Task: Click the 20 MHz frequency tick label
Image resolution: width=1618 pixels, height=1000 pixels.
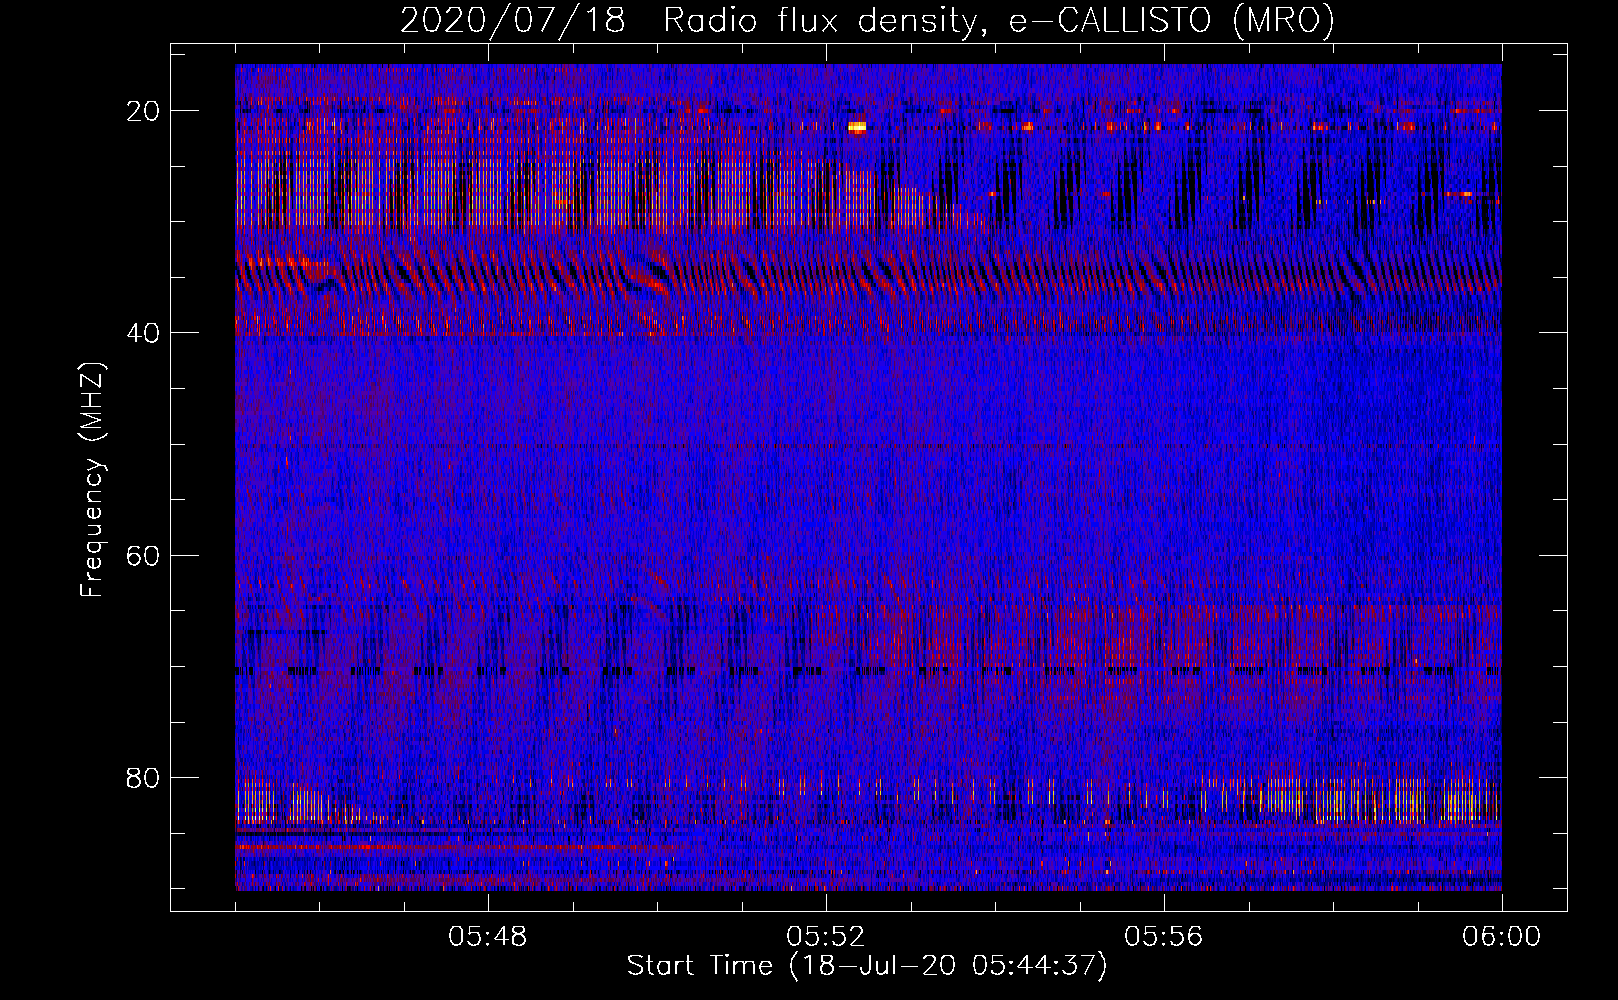Action: click(143, 111)
